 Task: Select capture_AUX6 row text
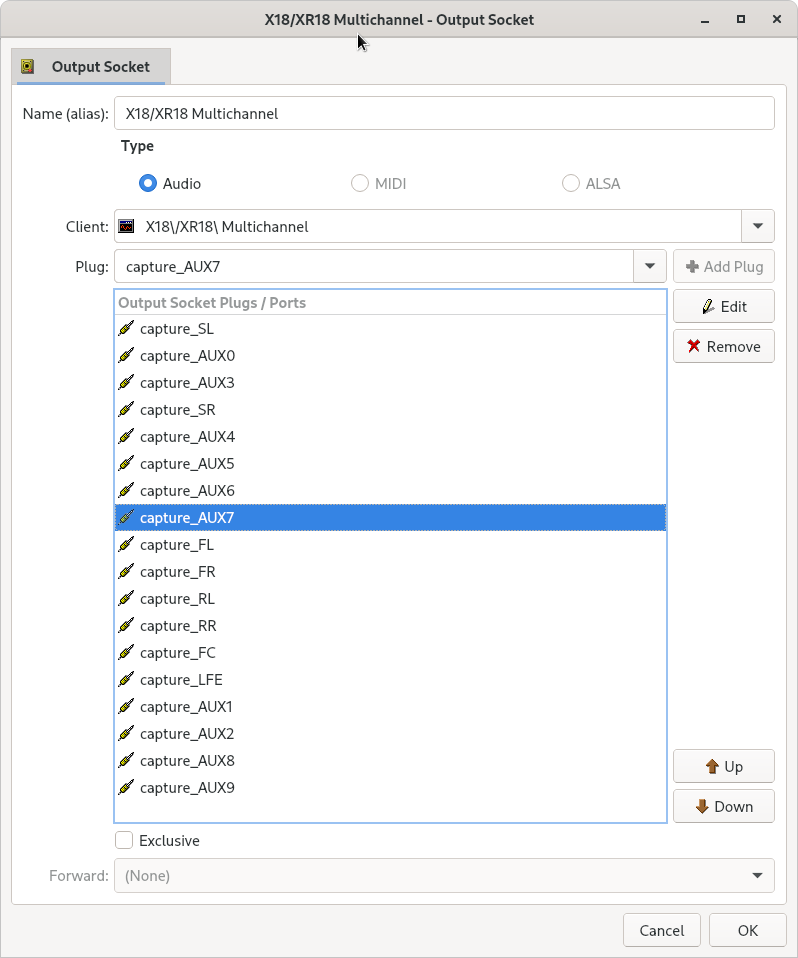tap(187, 491)
